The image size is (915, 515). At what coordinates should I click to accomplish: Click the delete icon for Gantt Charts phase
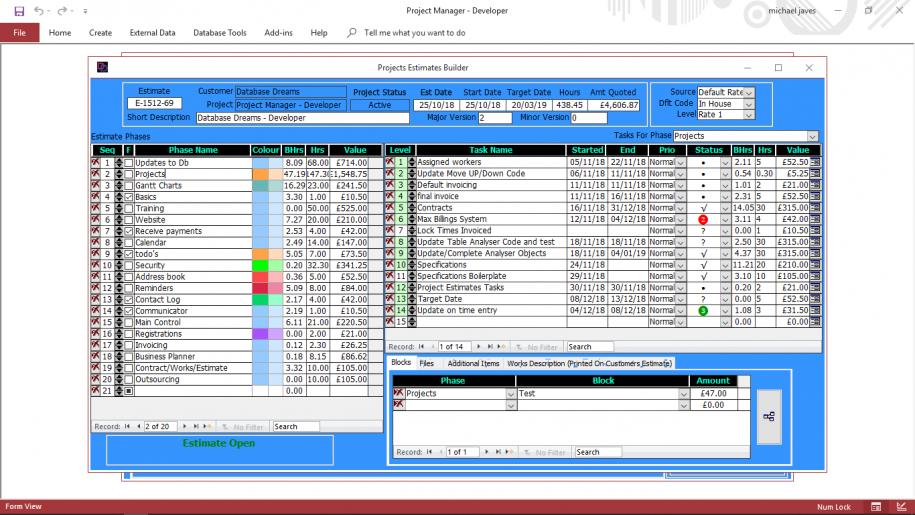96,185
